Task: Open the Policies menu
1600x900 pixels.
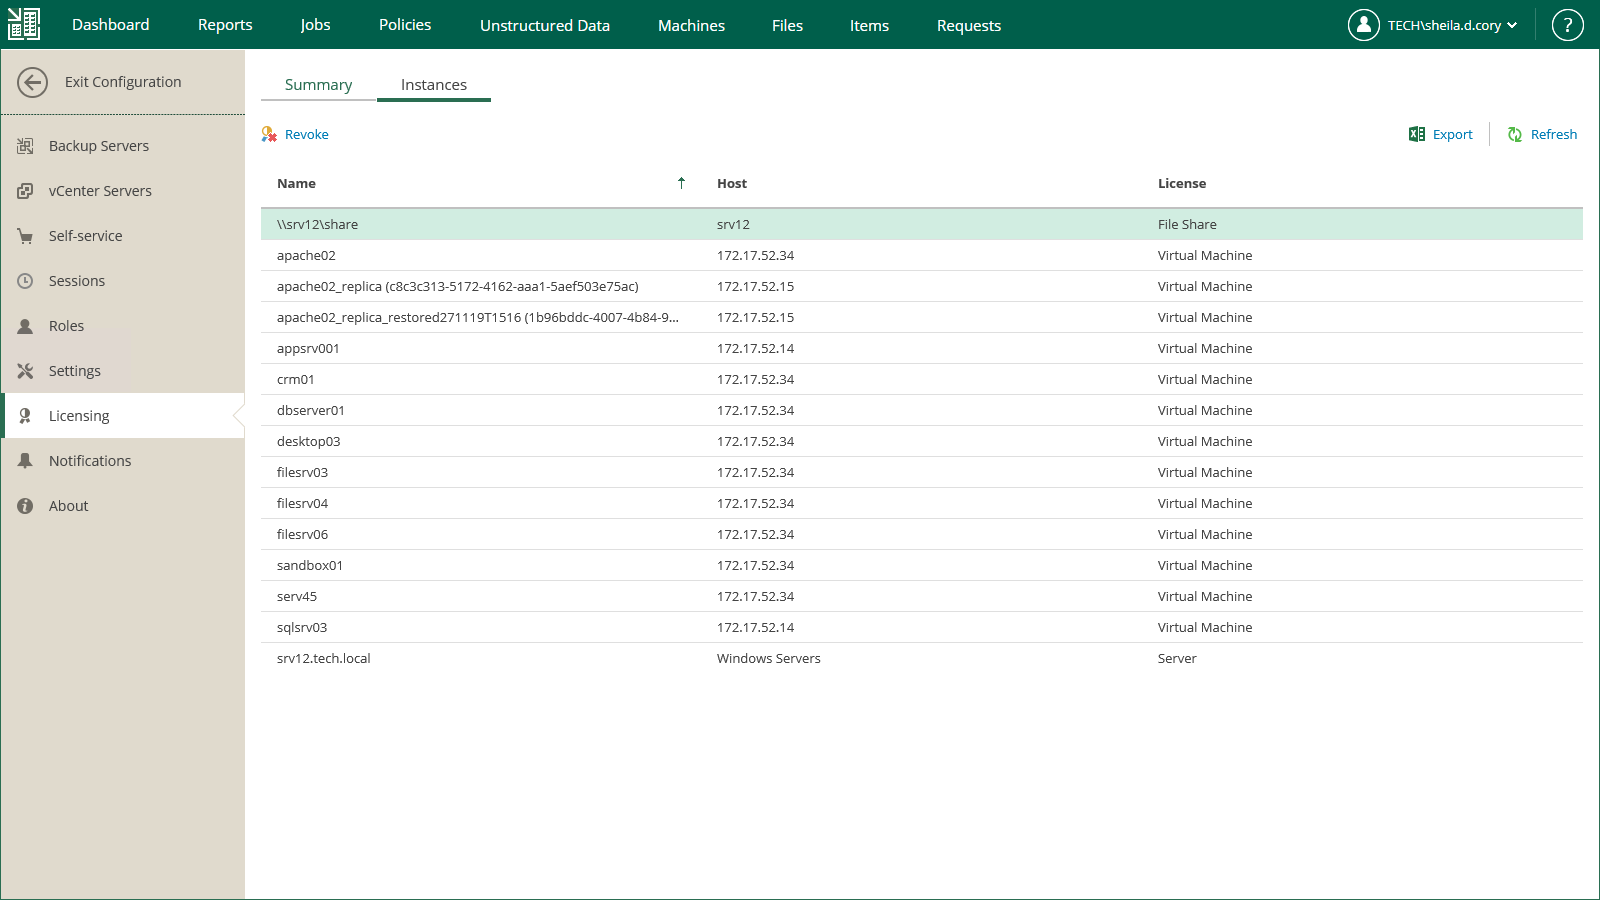Action: [x=405, y=25]
